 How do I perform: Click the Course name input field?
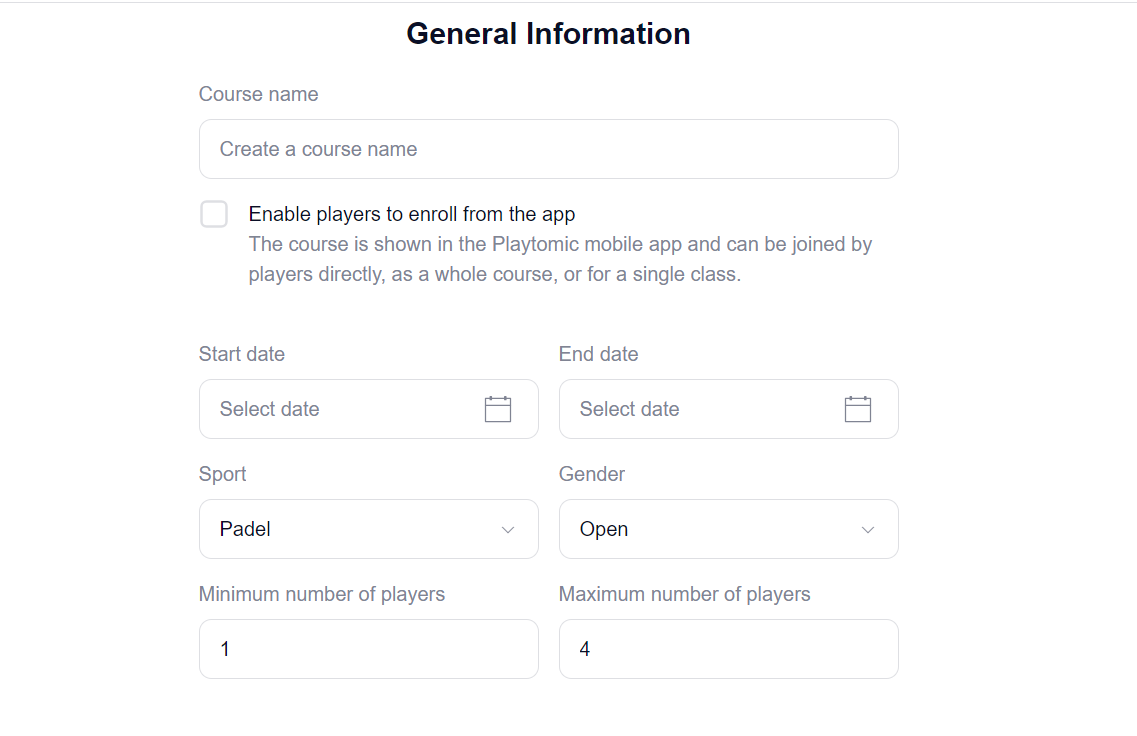point(548,148)
